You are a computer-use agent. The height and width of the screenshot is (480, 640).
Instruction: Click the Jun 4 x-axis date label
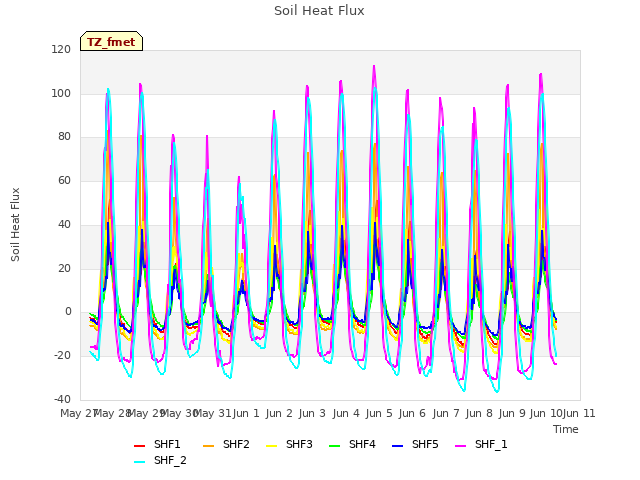pyautogui.click(x=346, y=413)
